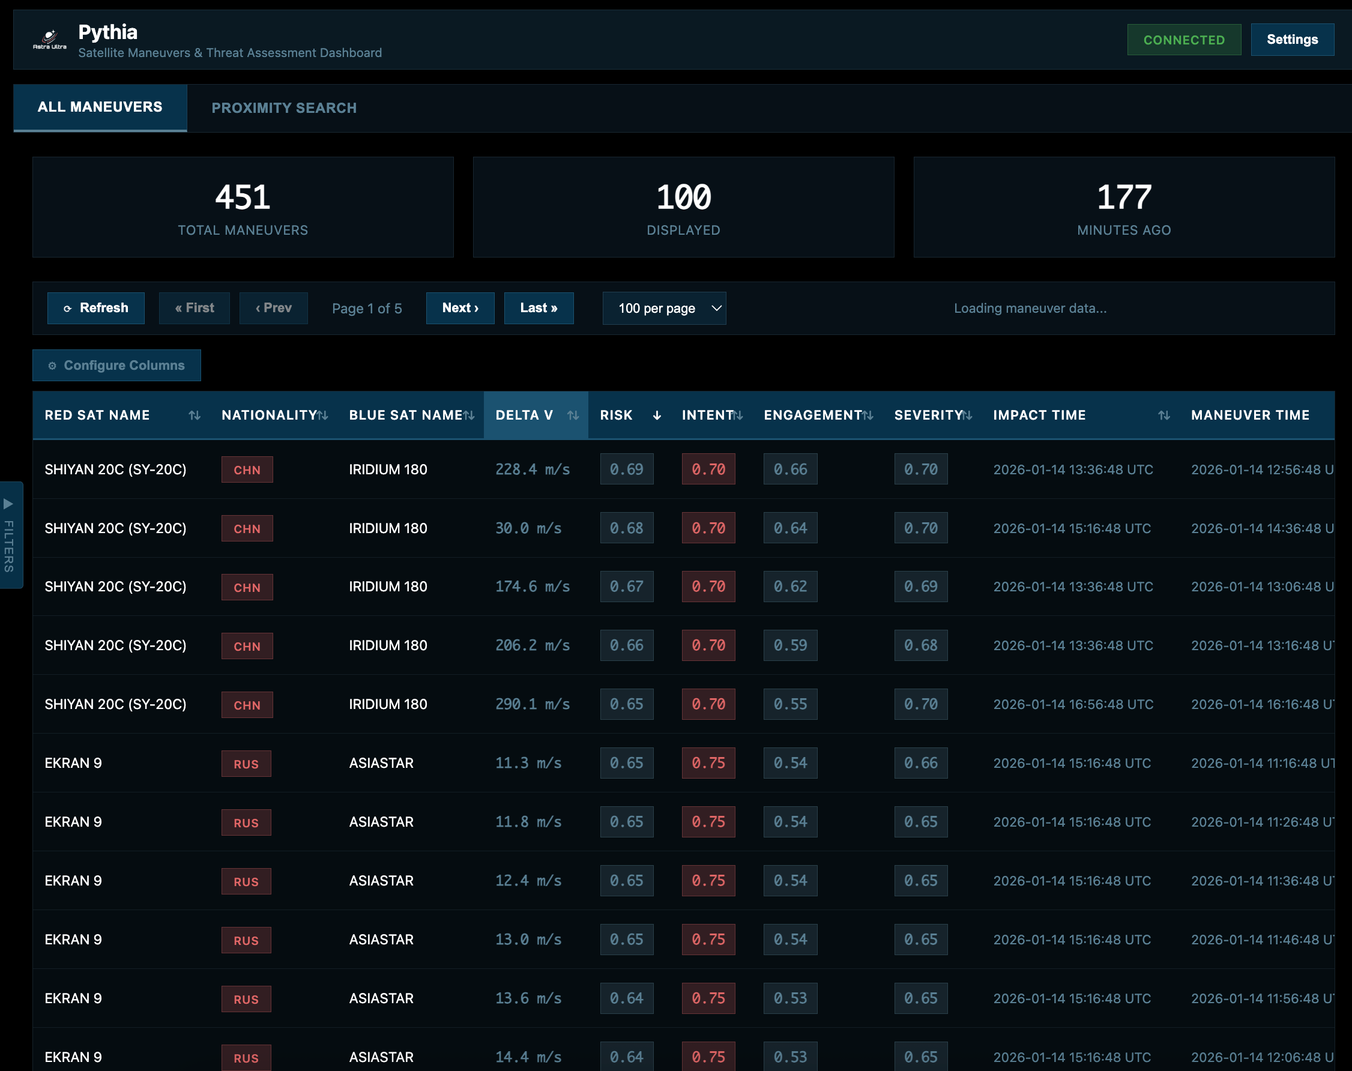Click the Pythia satellite logo icon
This screenshot has width=1352, height=1071.
pos(49,39)
